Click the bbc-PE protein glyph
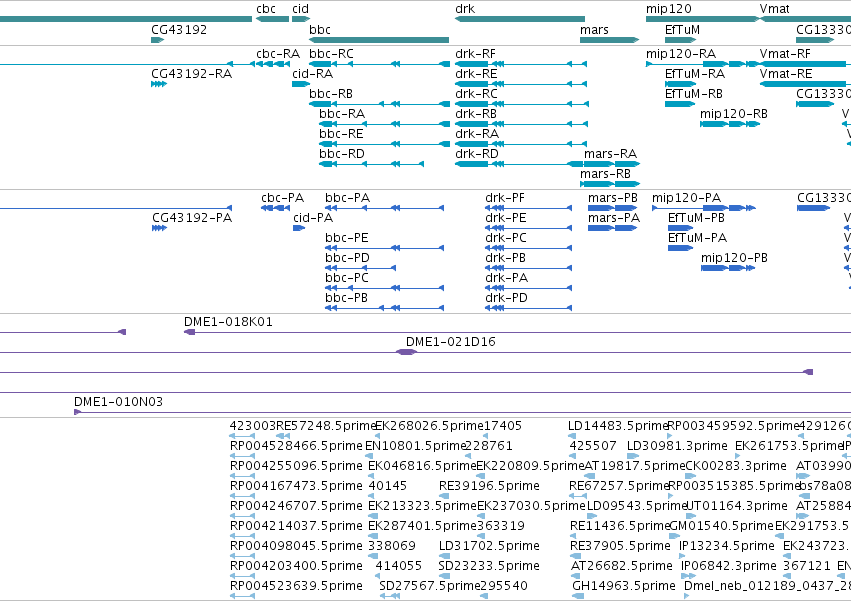 pos(384,248)
